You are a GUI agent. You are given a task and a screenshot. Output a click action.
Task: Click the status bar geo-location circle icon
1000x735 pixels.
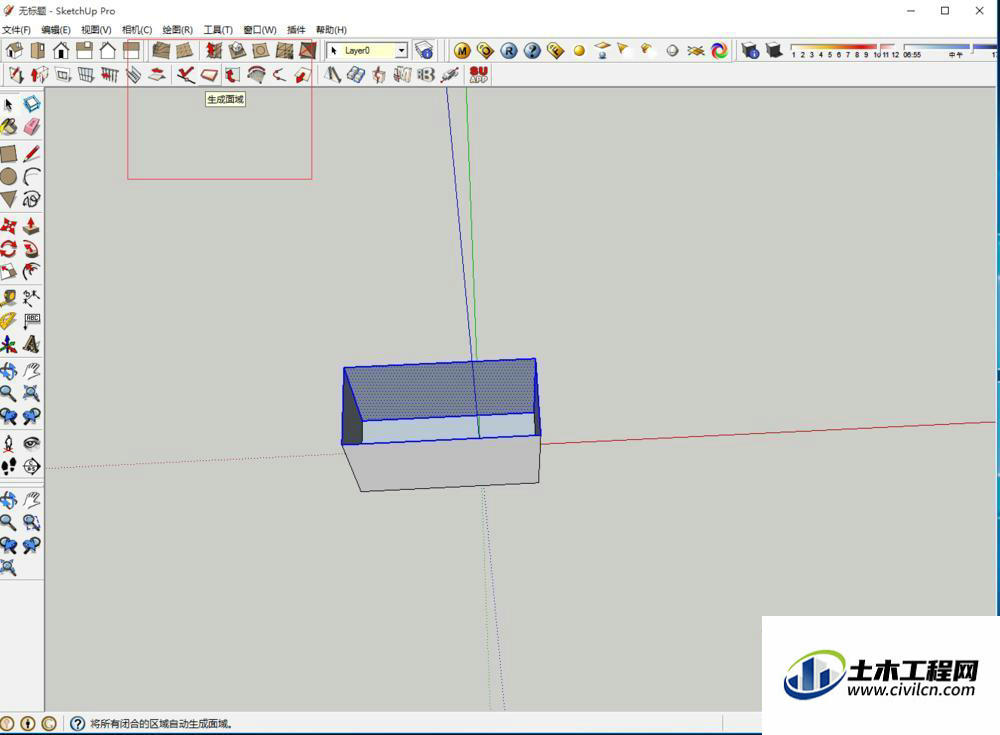click(x=7, y=724)
